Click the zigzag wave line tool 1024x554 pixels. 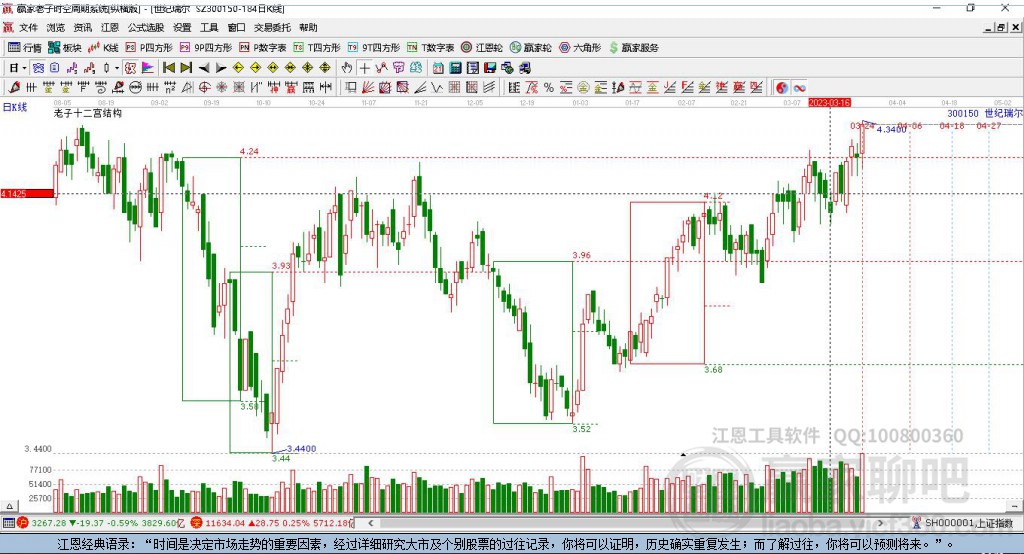(436, 88)
